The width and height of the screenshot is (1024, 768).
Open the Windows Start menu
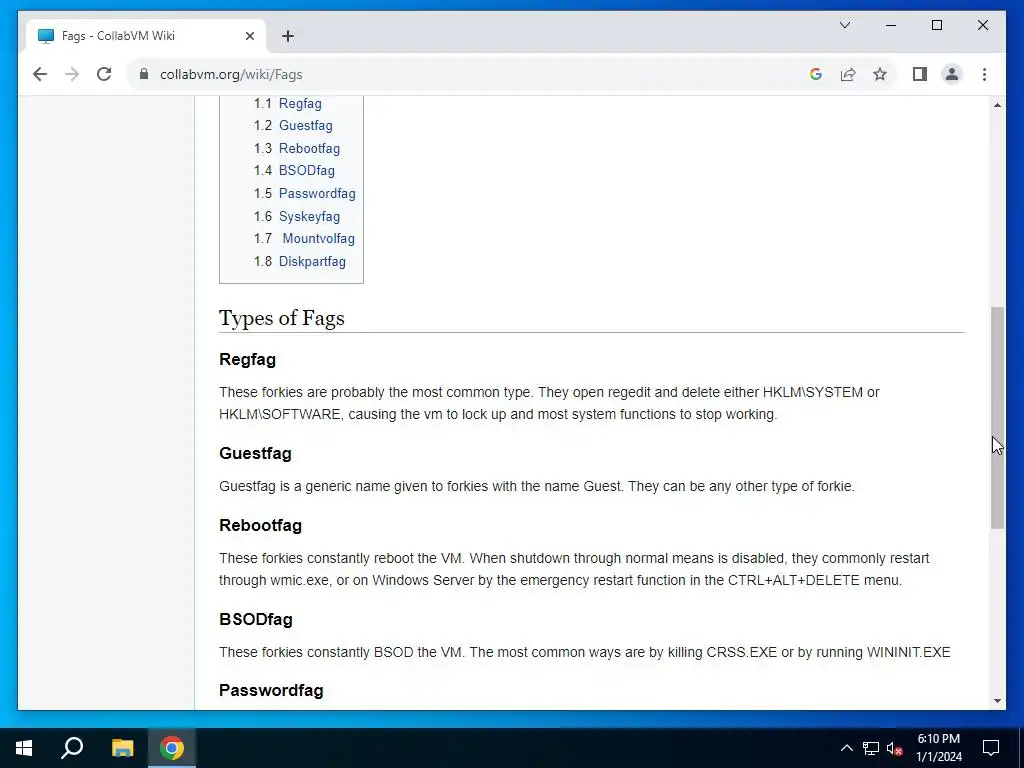click(x=24, y=748)
